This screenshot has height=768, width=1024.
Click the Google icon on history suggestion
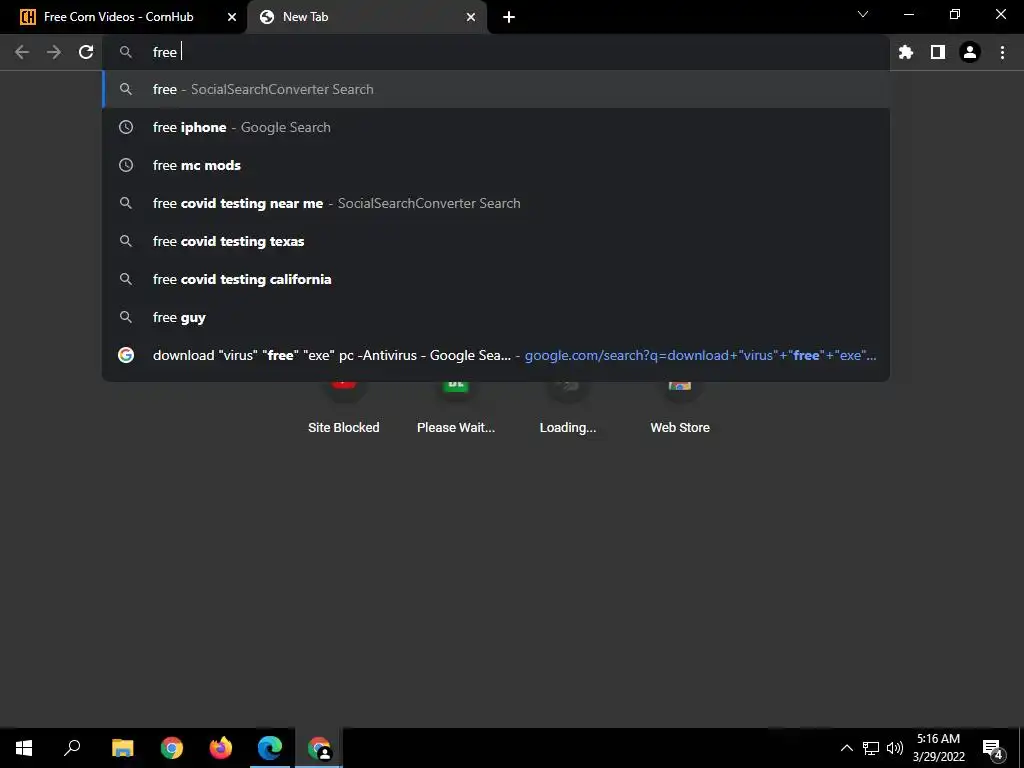click(126, 355)
